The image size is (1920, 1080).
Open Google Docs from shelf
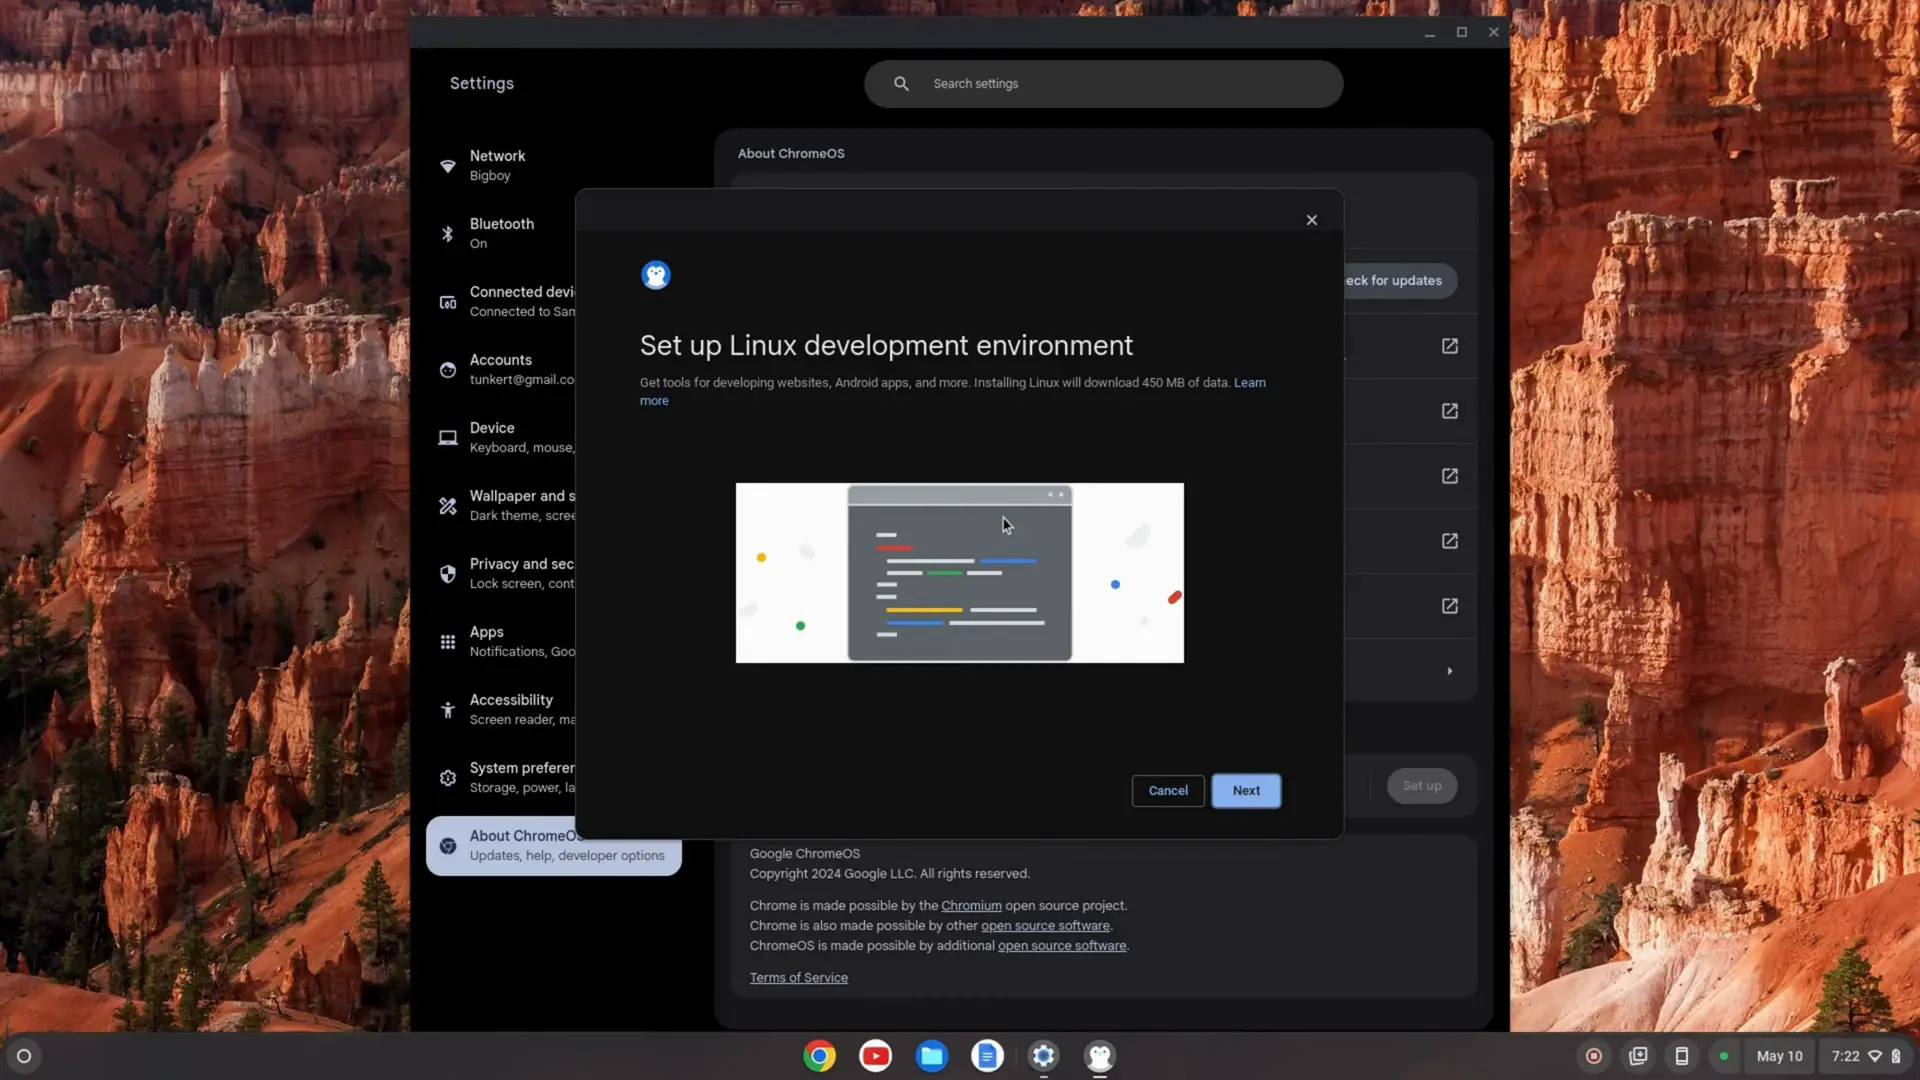coord(988,1056)
